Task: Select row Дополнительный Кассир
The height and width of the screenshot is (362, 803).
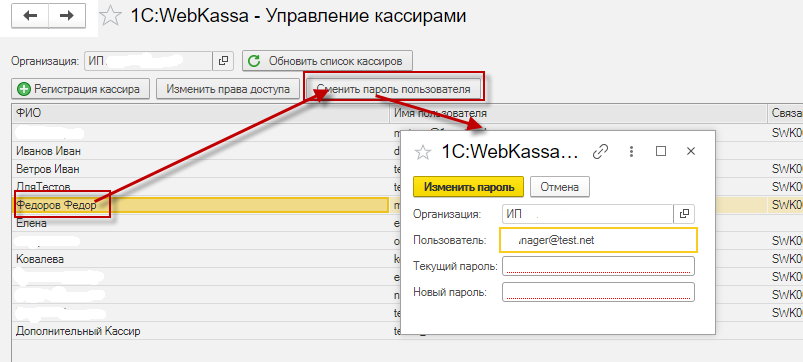Action: coord(200,331)
